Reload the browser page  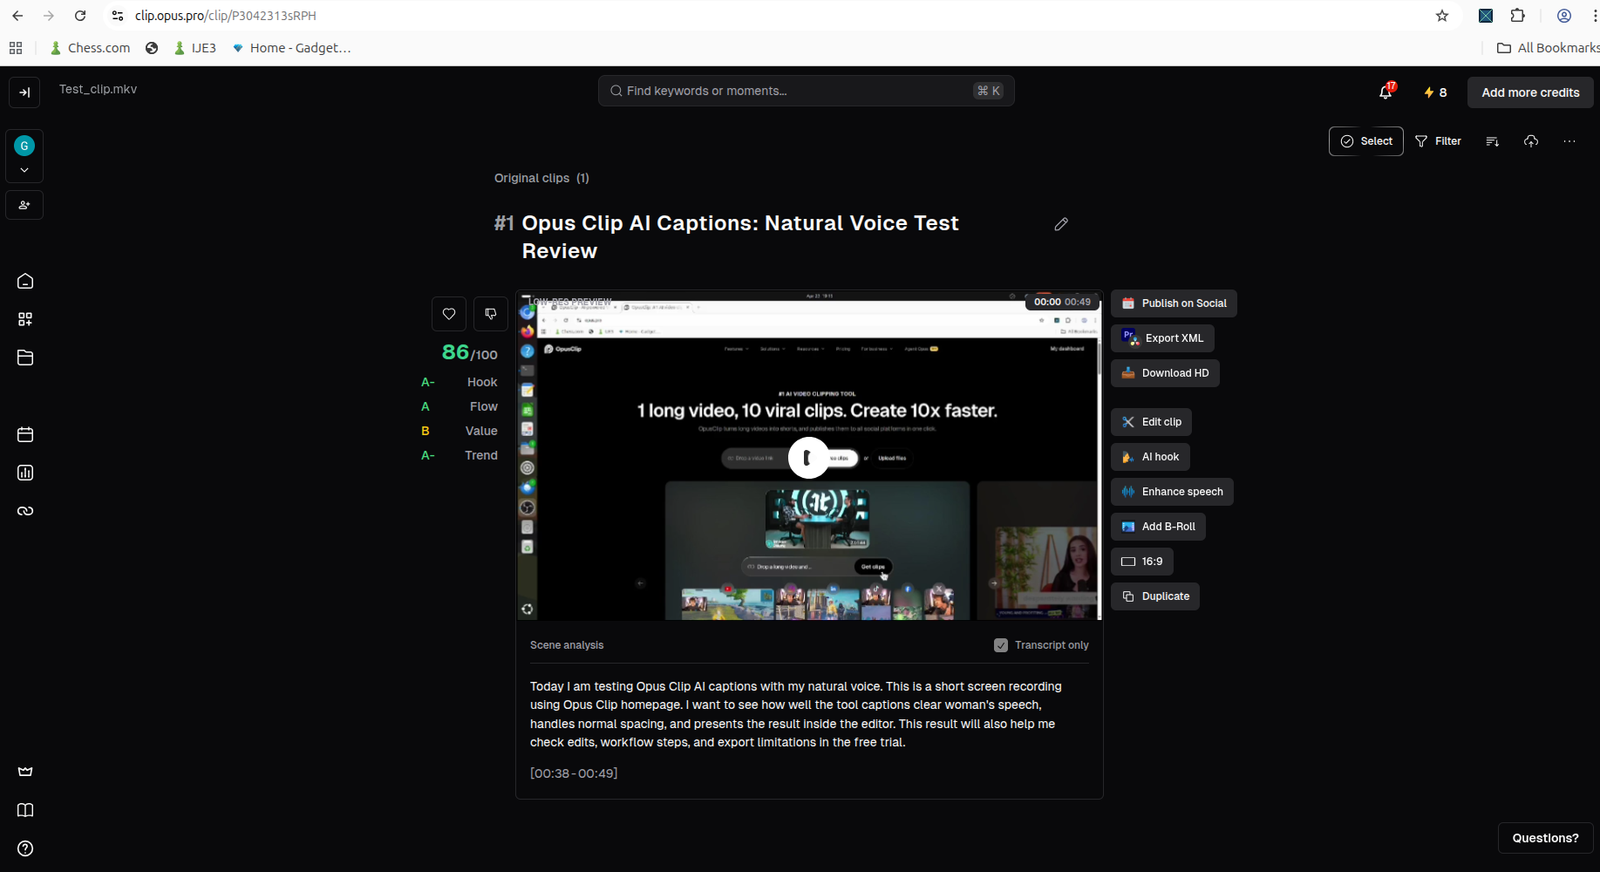80,16
